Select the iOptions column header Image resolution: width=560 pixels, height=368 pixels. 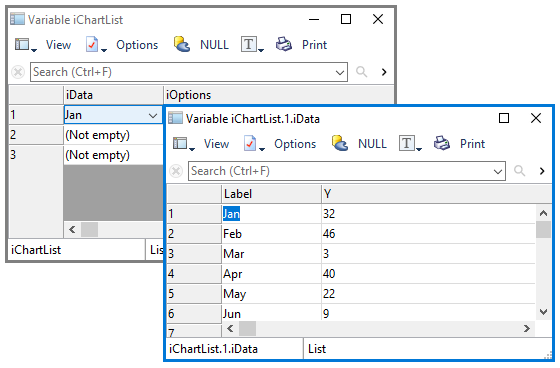point(279,95)
